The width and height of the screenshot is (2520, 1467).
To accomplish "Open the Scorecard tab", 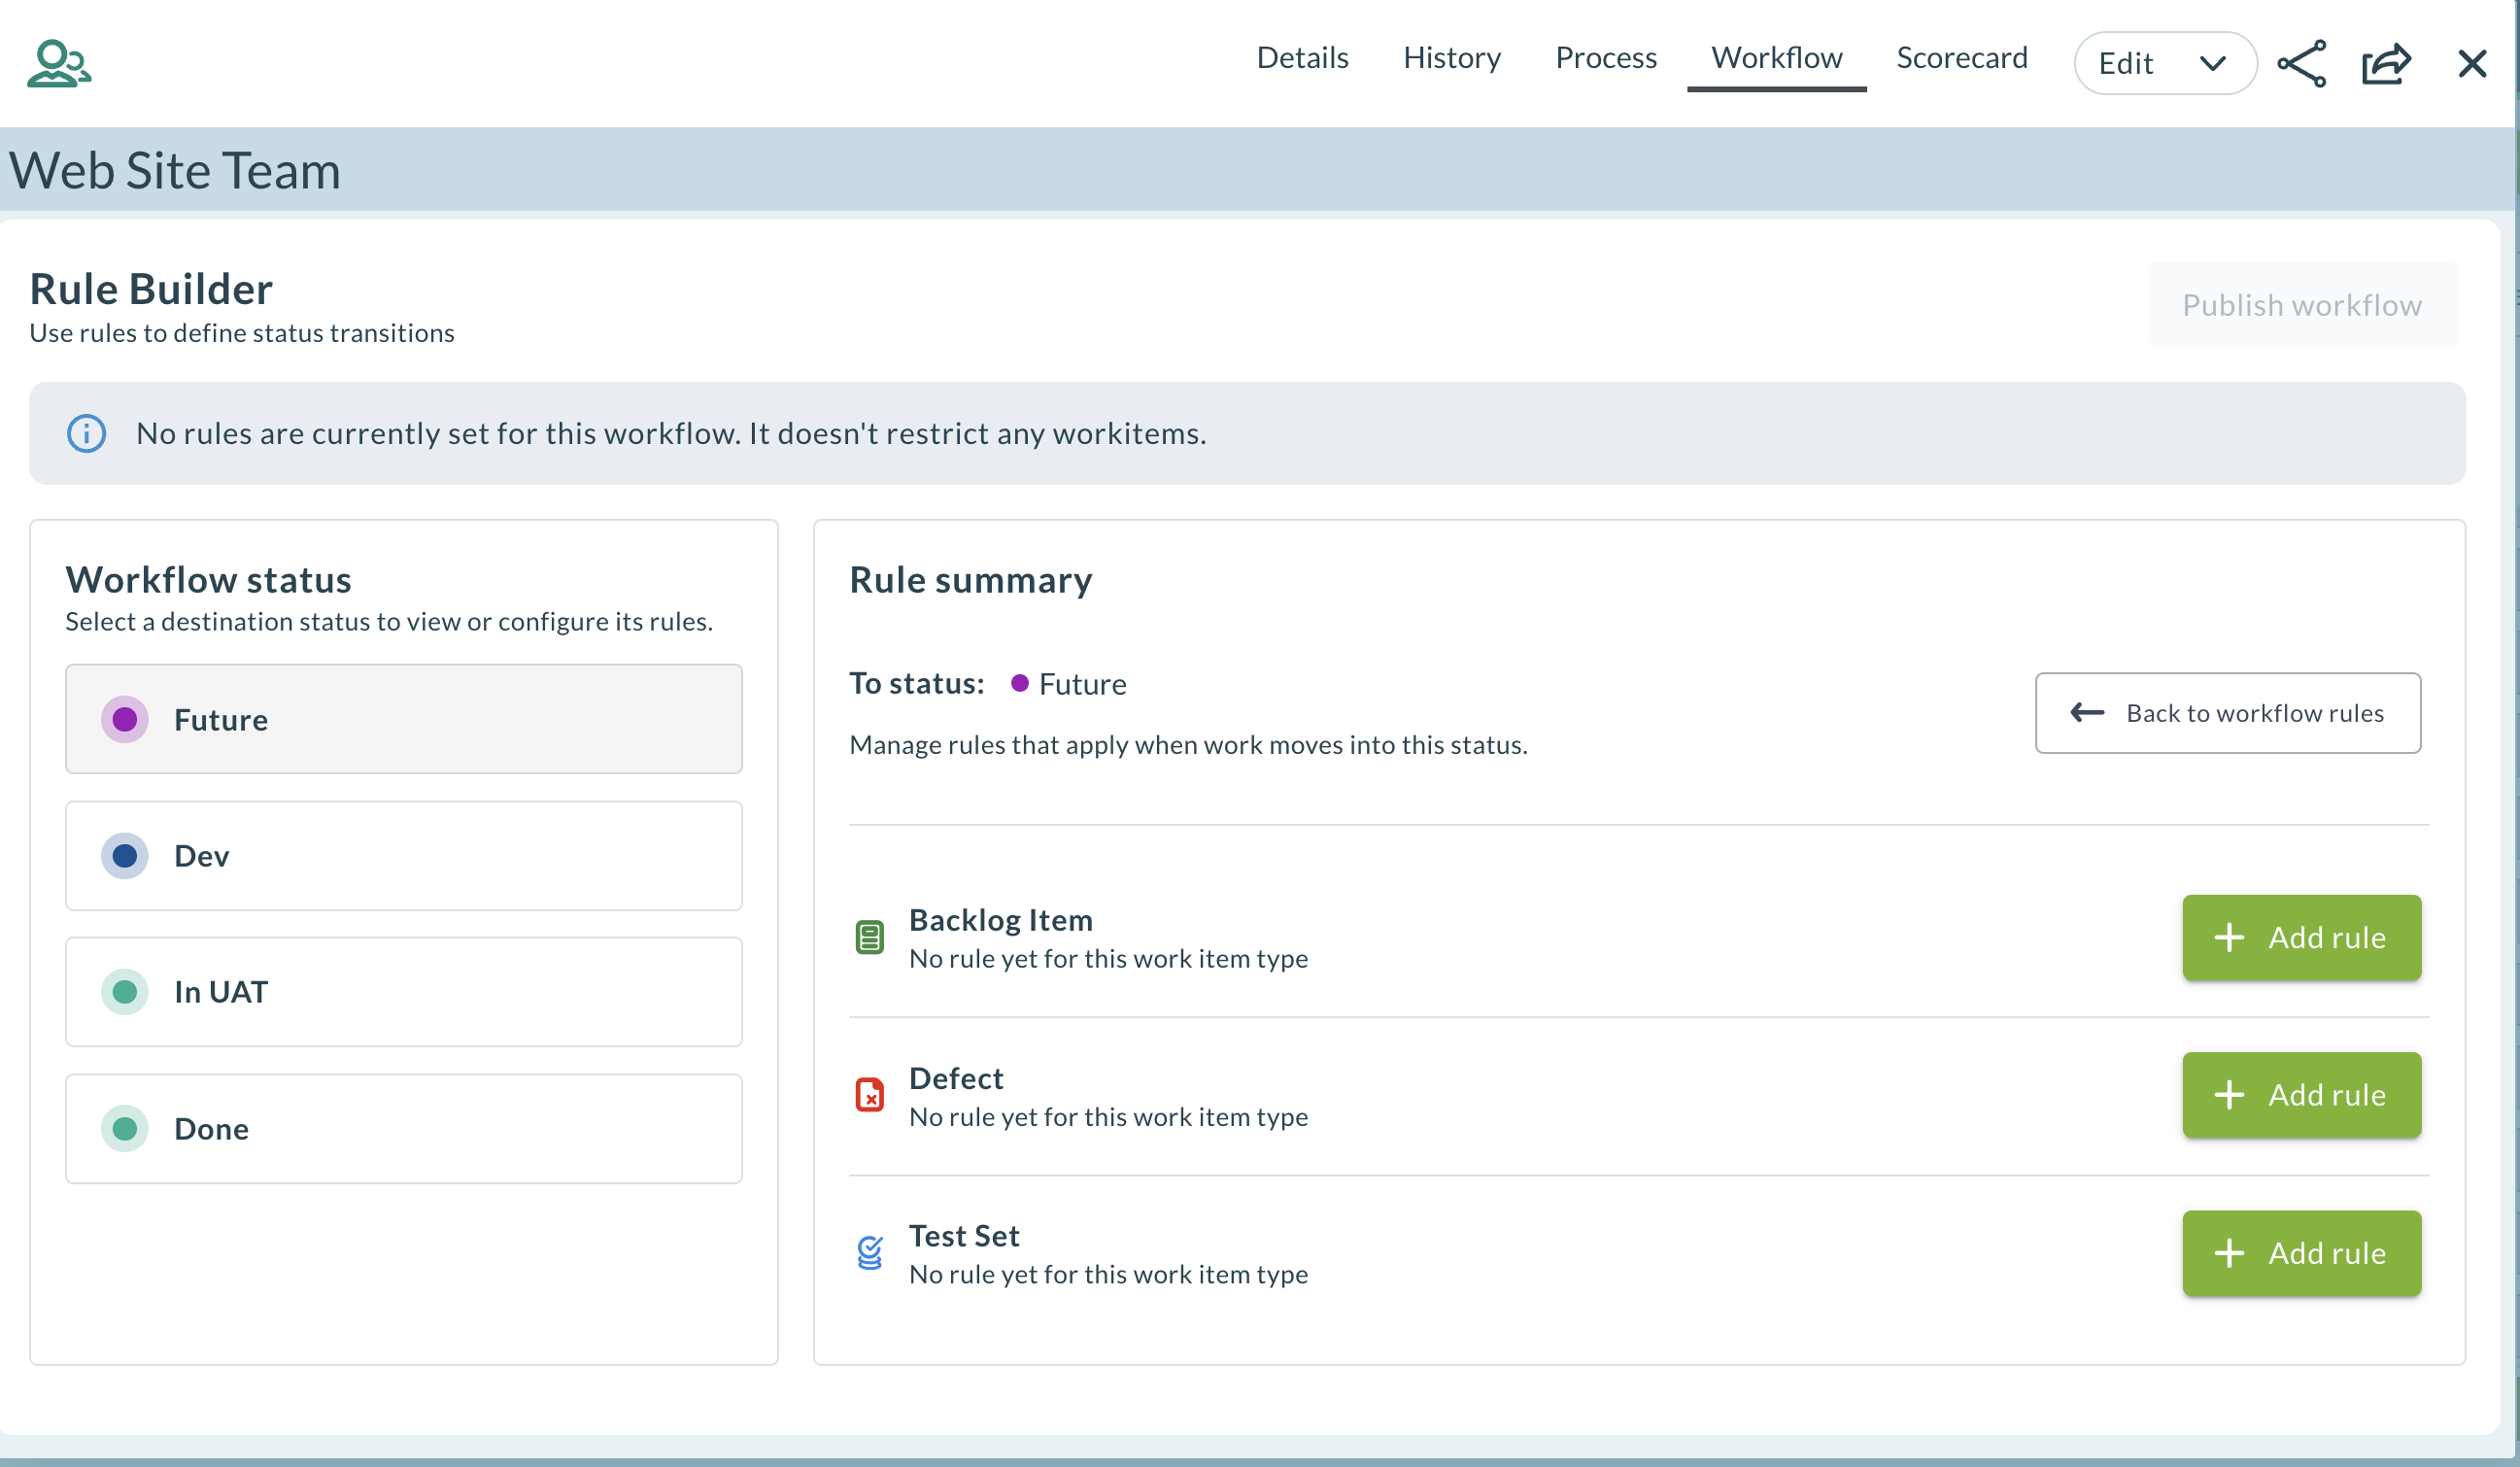I will pos(1961,58).
